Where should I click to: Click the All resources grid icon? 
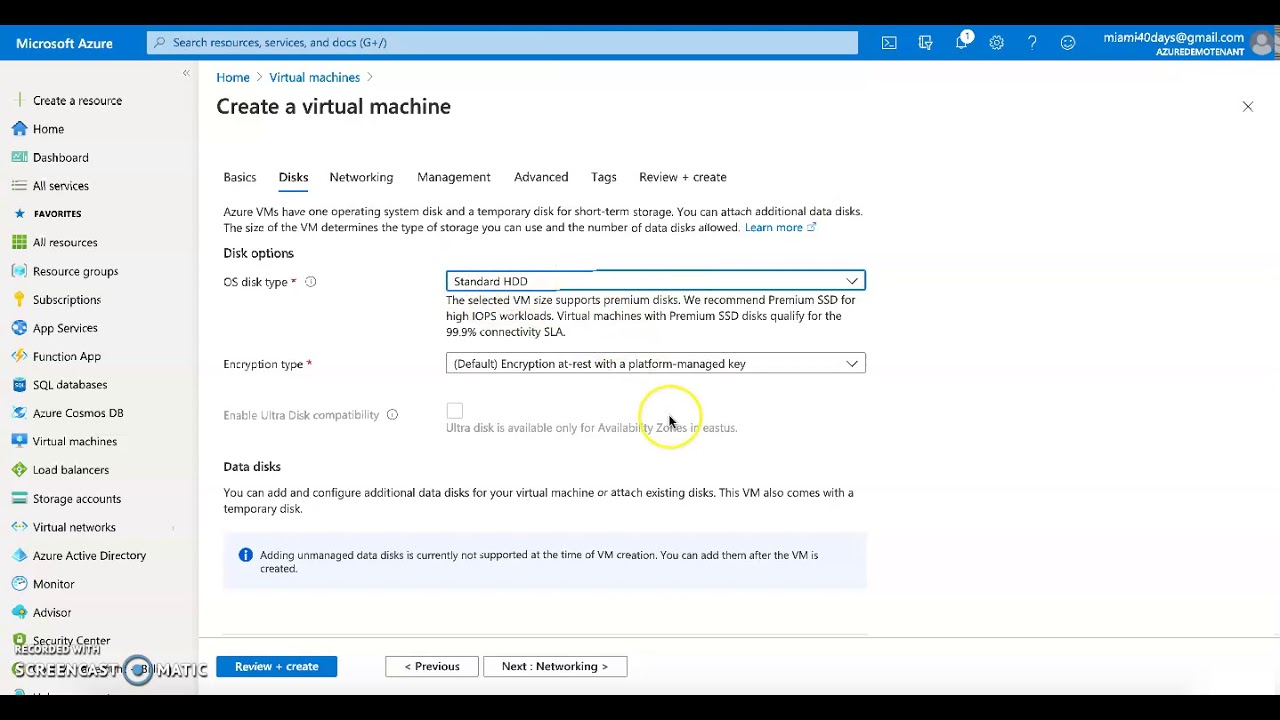(x=19, y=242)
